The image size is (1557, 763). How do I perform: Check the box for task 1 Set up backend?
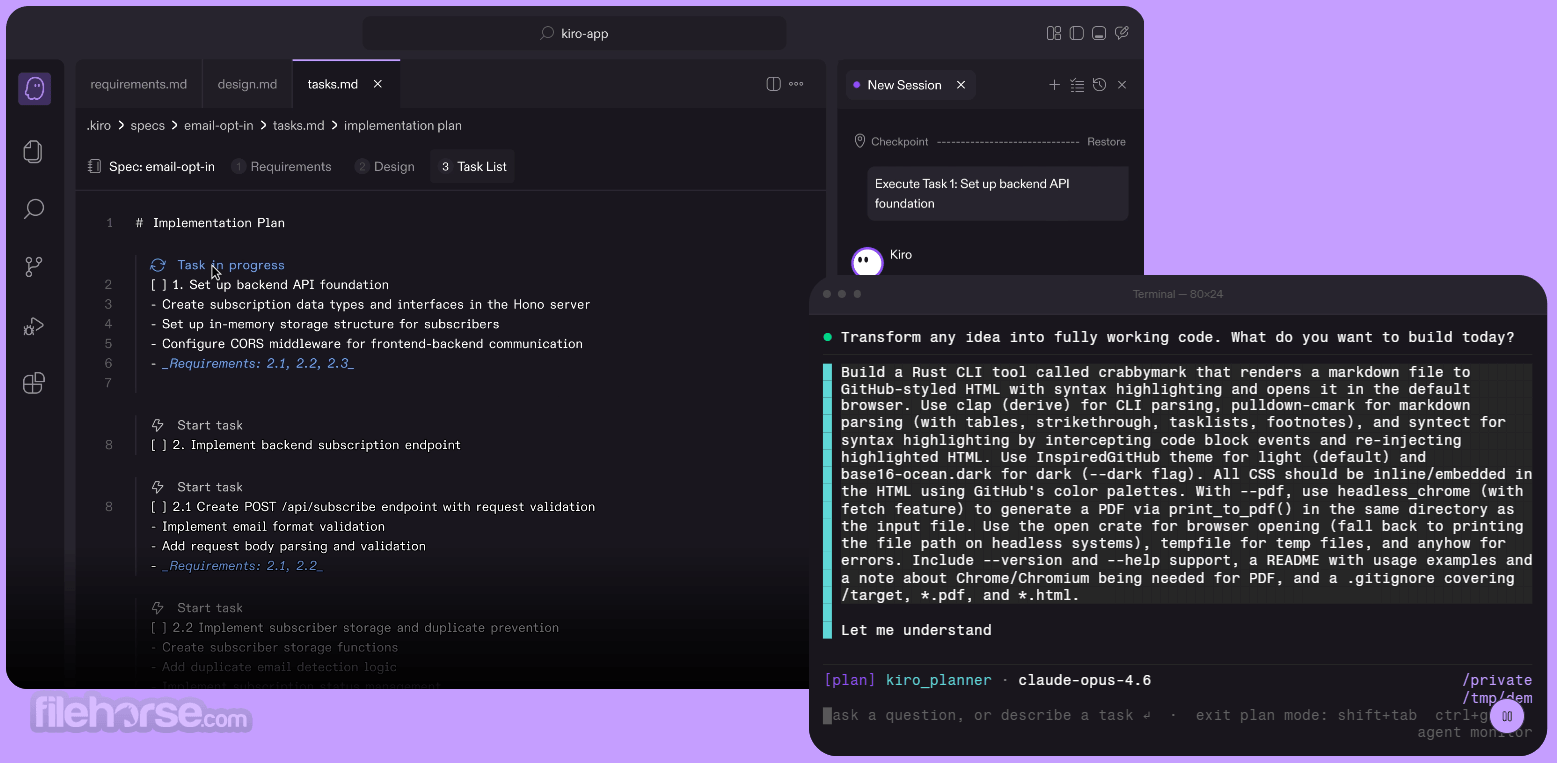click(159, 285)
